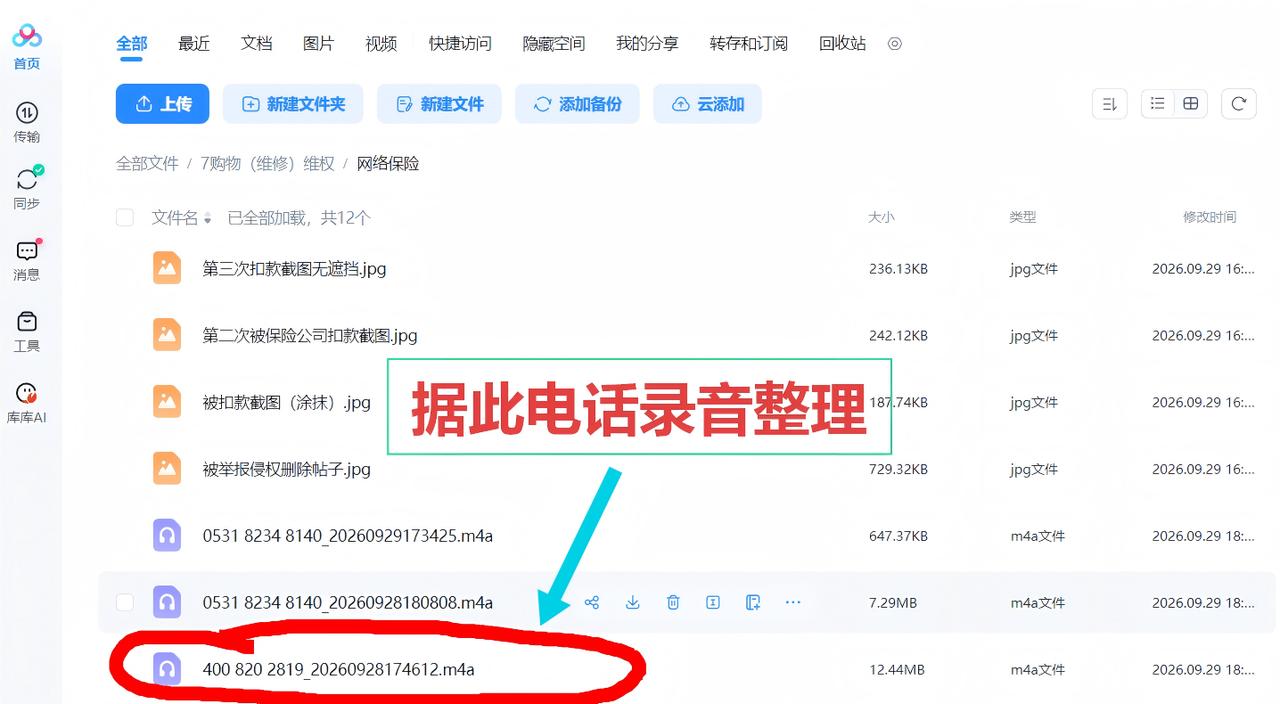Click the 729.32KB size cell

(x=898, y=469)
